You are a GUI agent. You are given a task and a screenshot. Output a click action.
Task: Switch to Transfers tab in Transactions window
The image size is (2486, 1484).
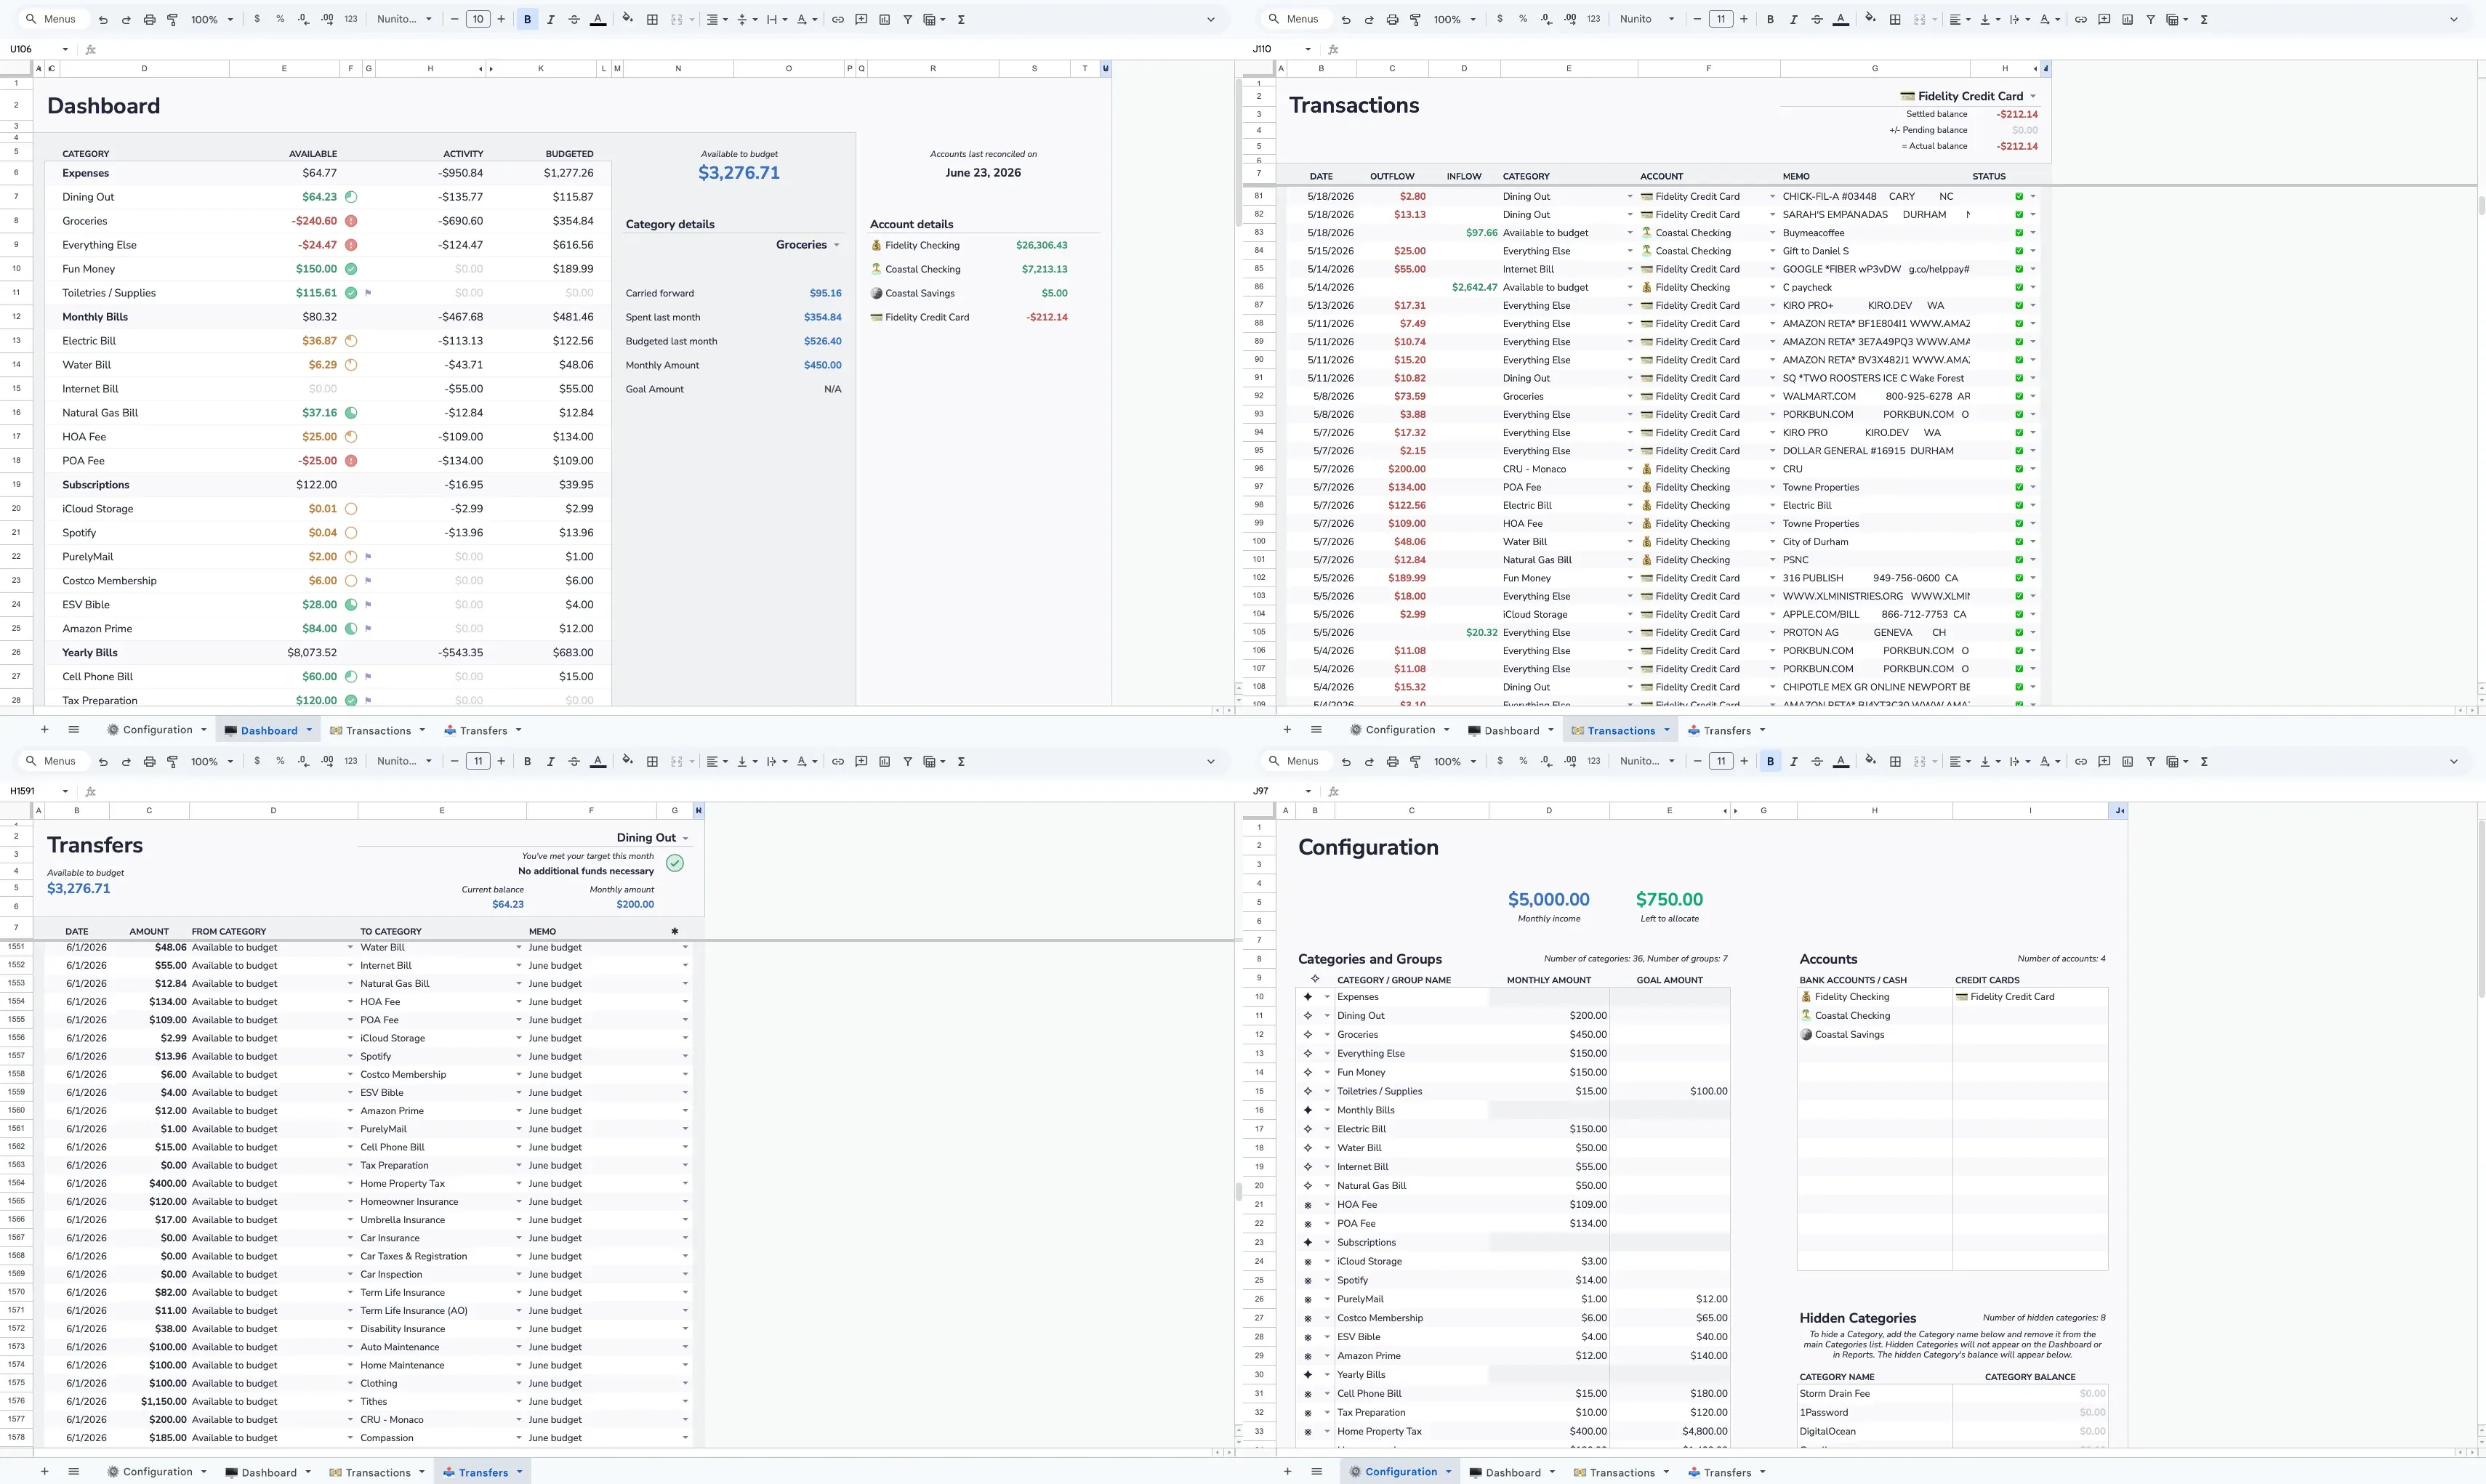click(x=1726, y=731)
